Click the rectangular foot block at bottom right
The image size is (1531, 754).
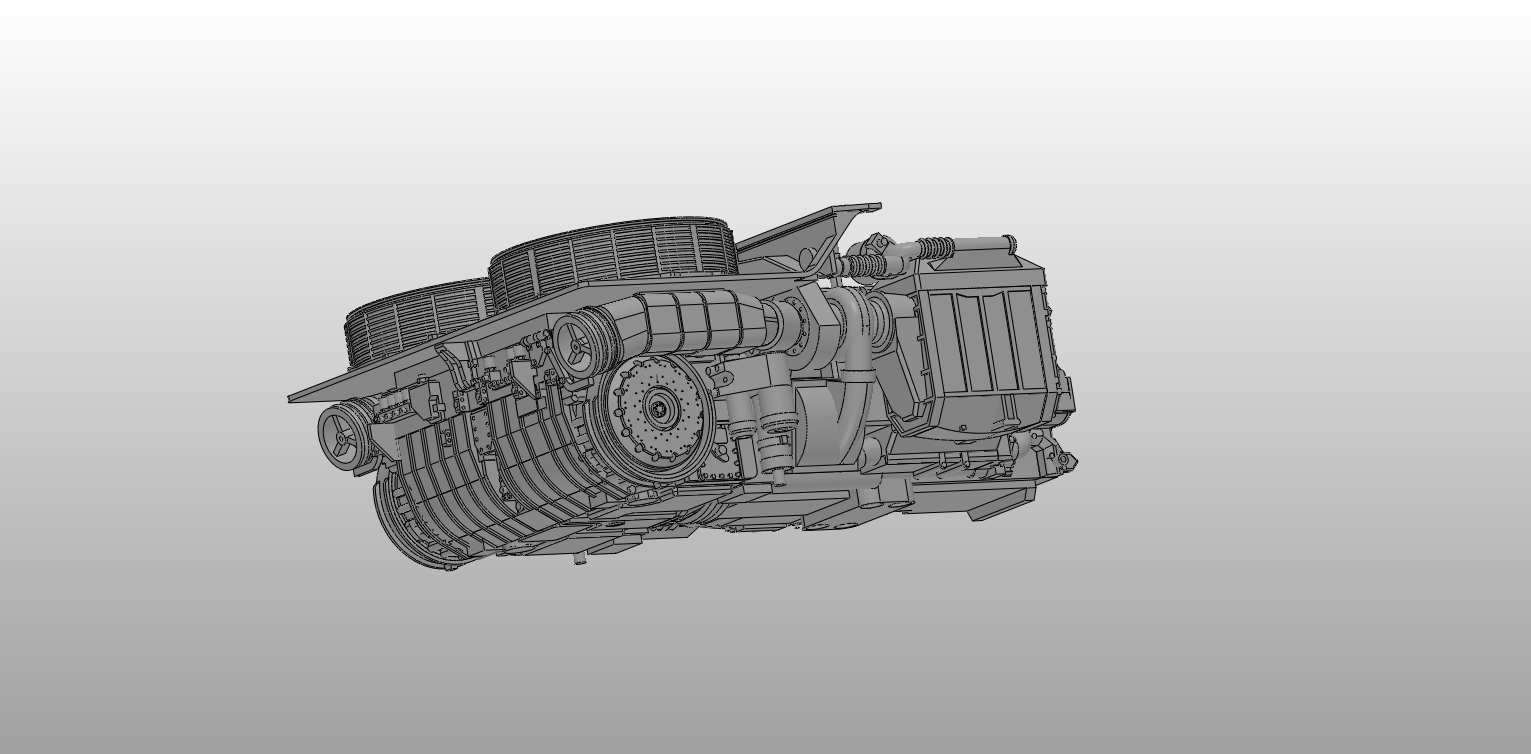(x=1000, y=505)
